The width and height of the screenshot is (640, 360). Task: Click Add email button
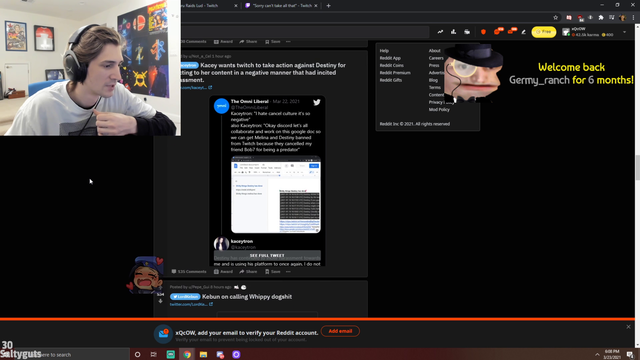340,331
